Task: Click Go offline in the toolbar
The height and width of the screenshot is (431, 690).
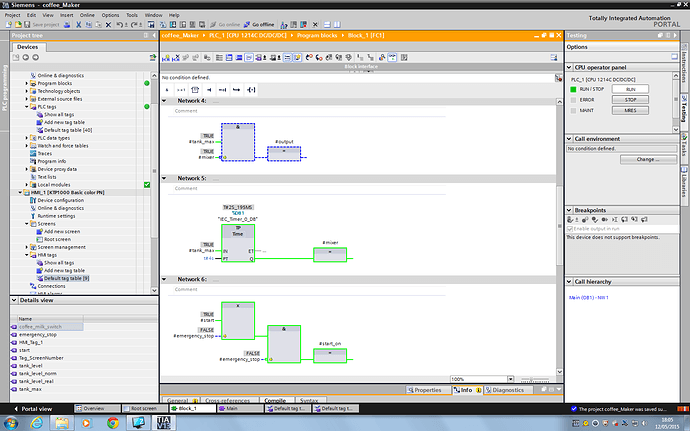Action: (259, 25)
